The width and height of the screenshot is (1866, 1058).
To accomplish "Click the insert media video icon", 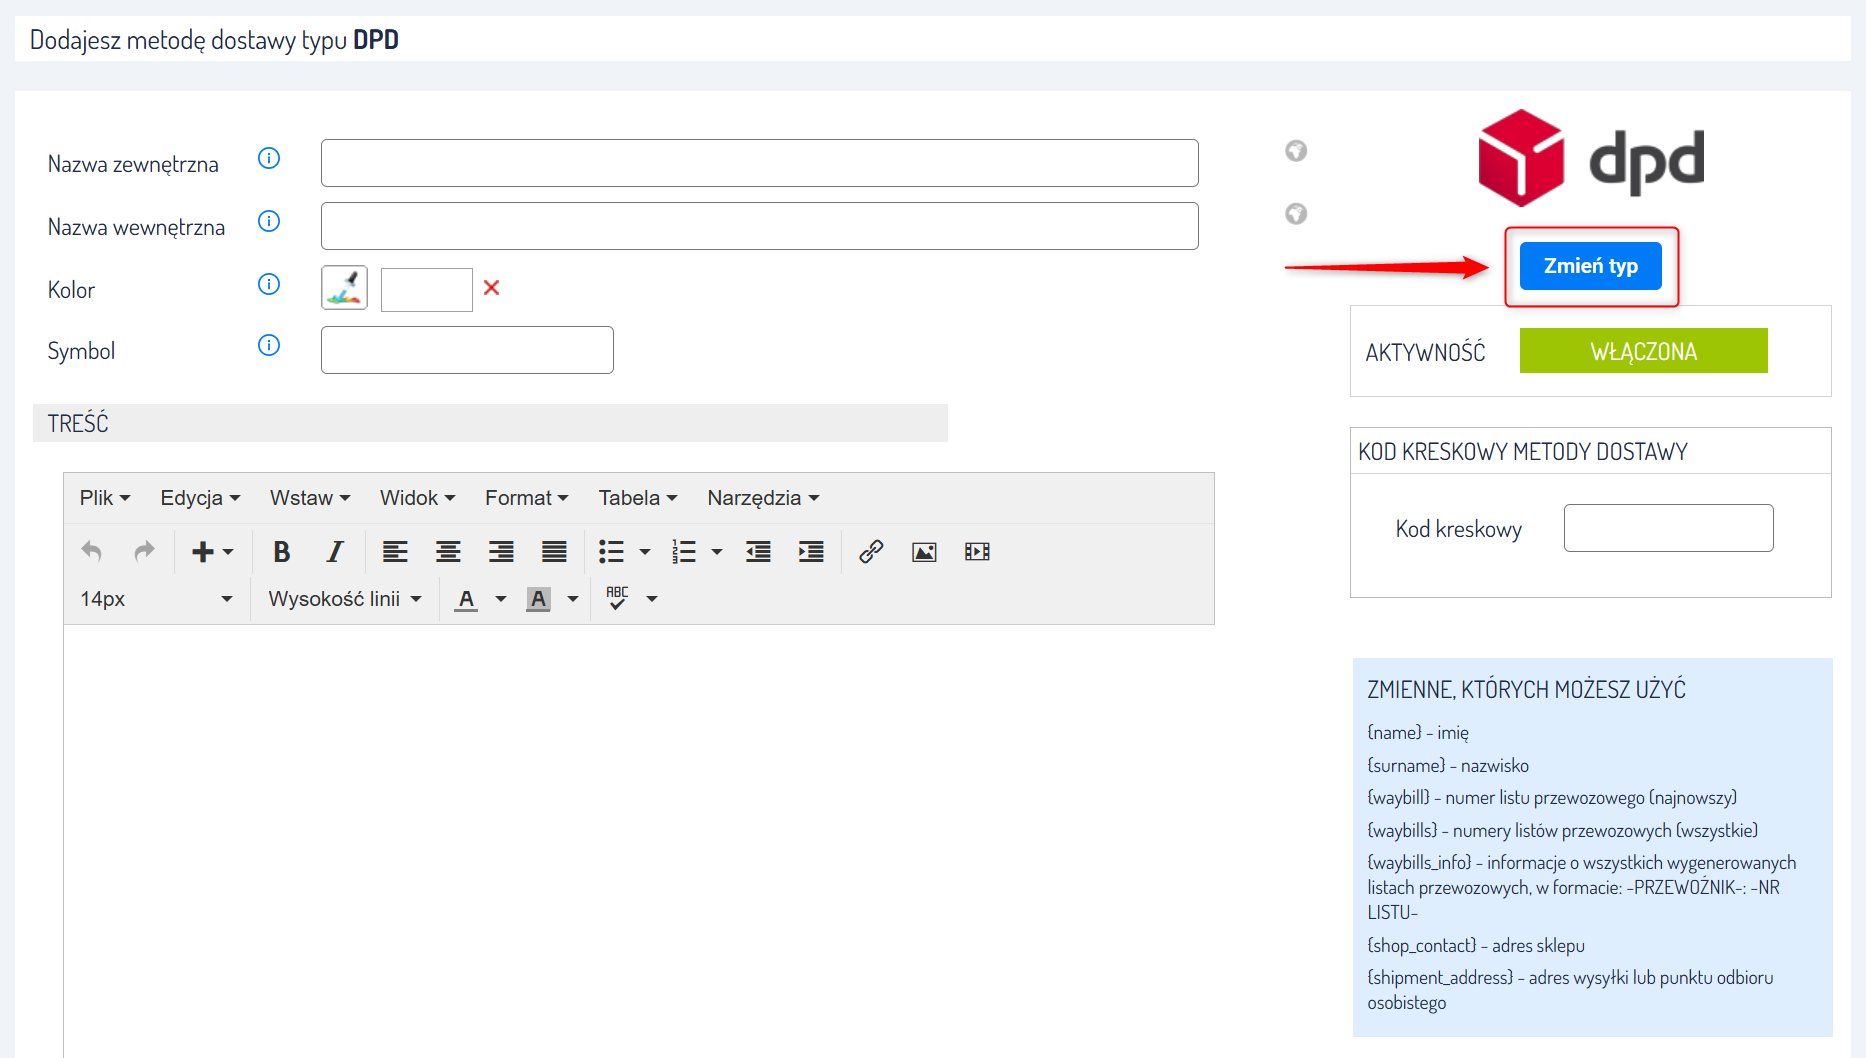I will pos(977,552).
